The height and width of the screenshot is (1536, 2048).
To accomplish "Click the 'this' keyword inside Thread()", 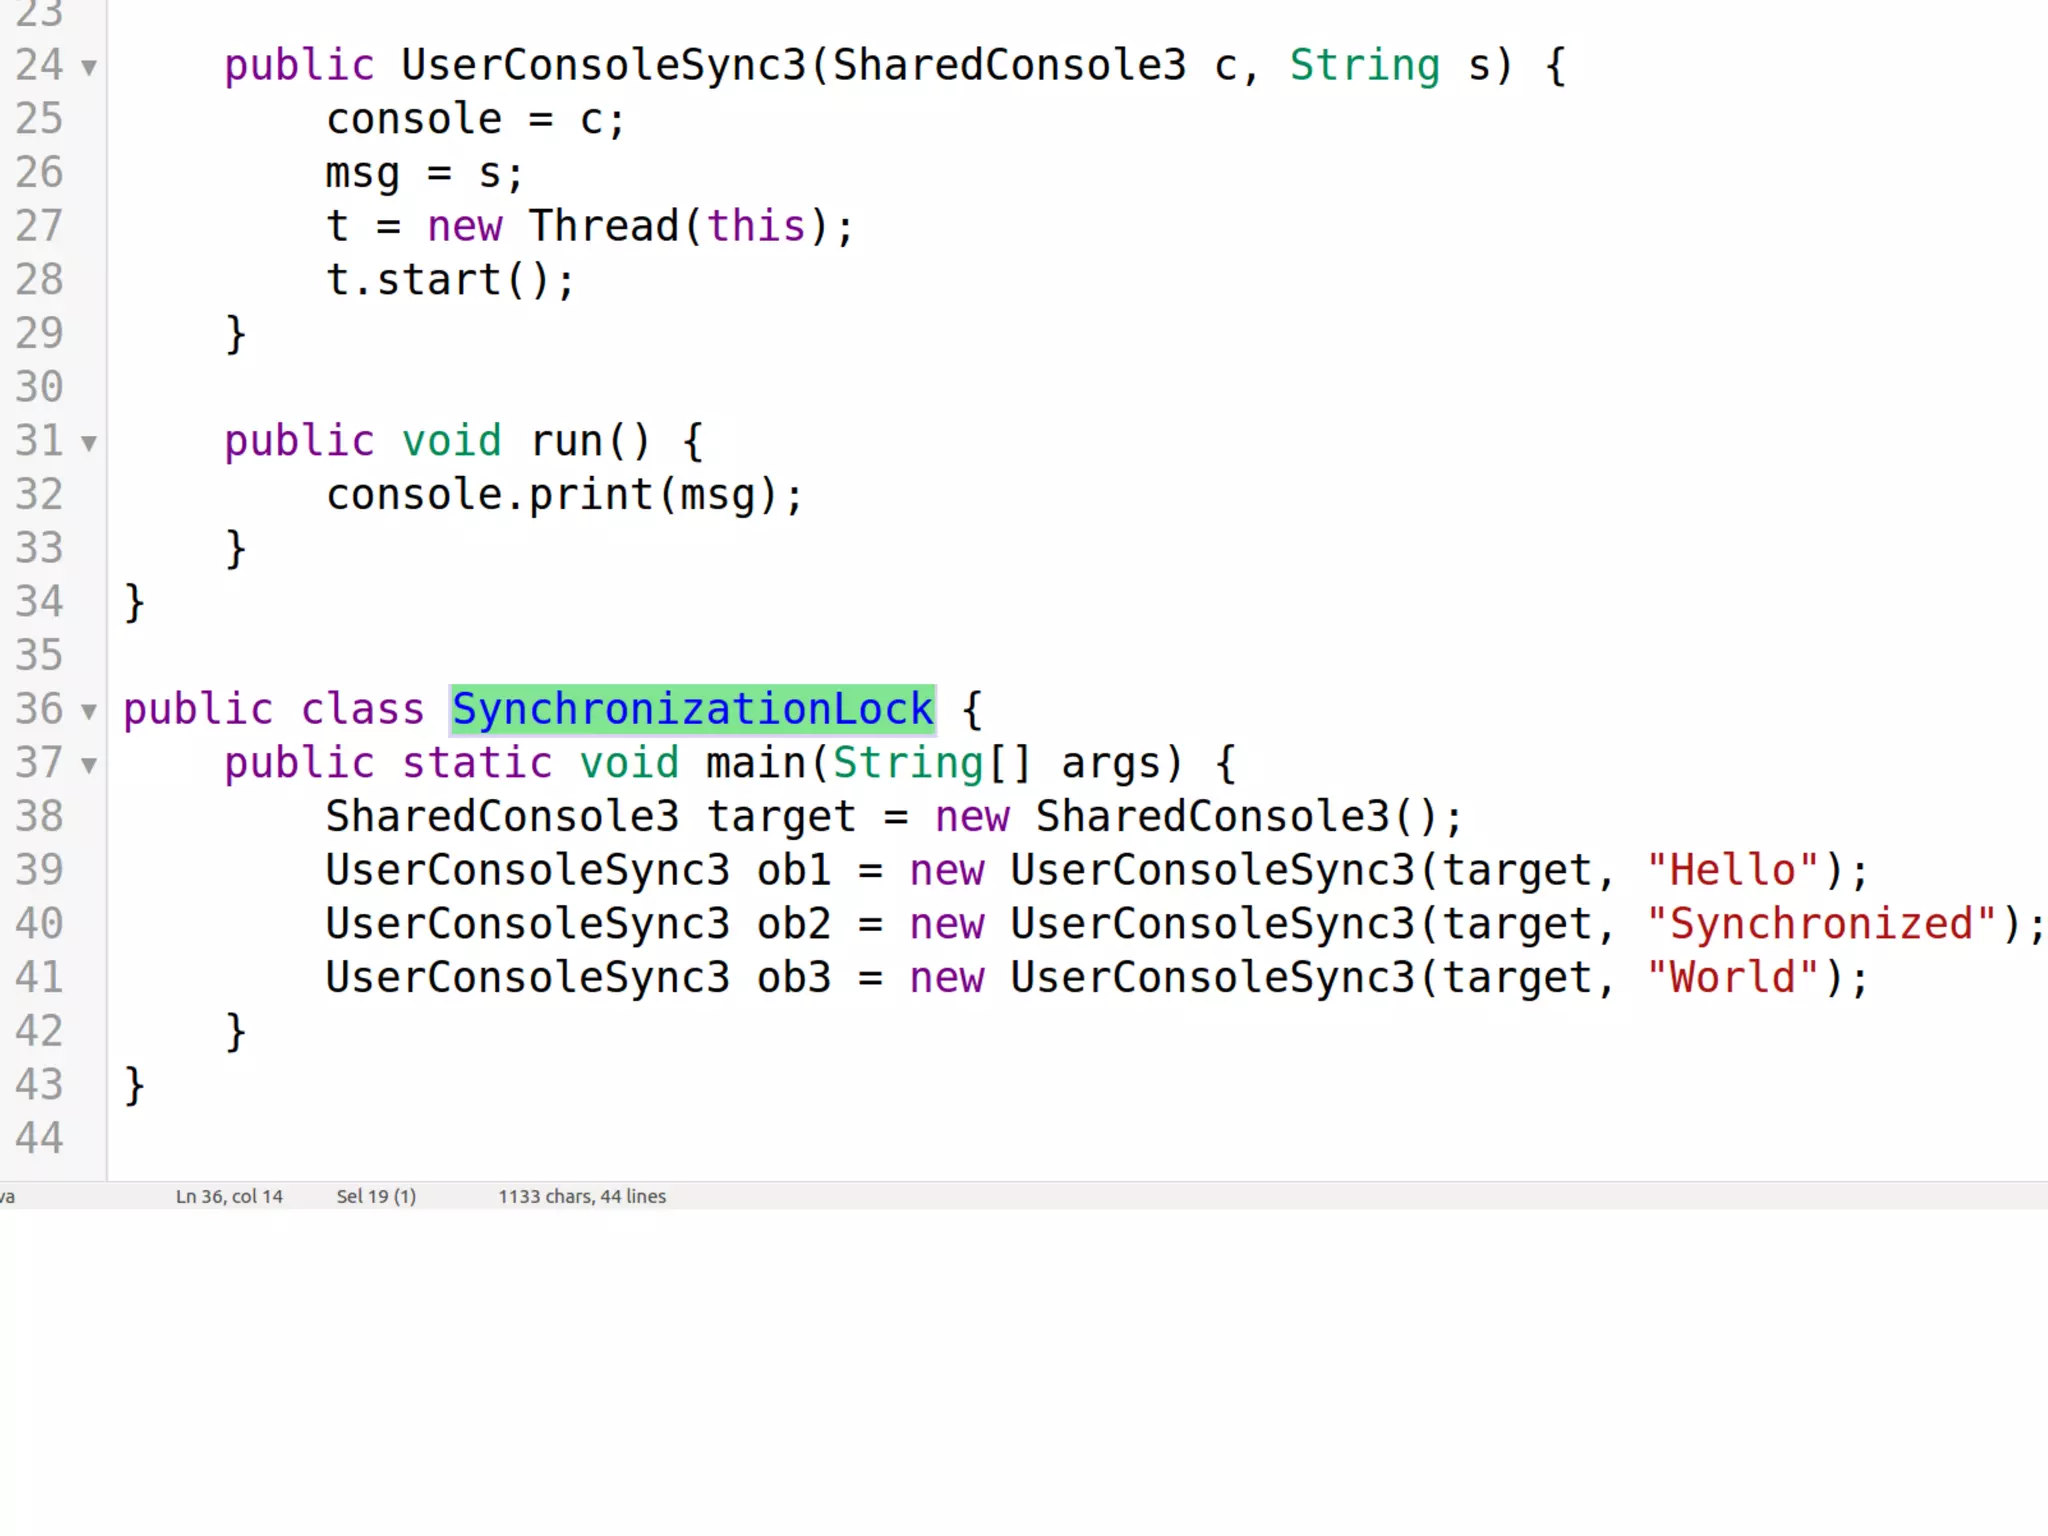I will 756,226.
